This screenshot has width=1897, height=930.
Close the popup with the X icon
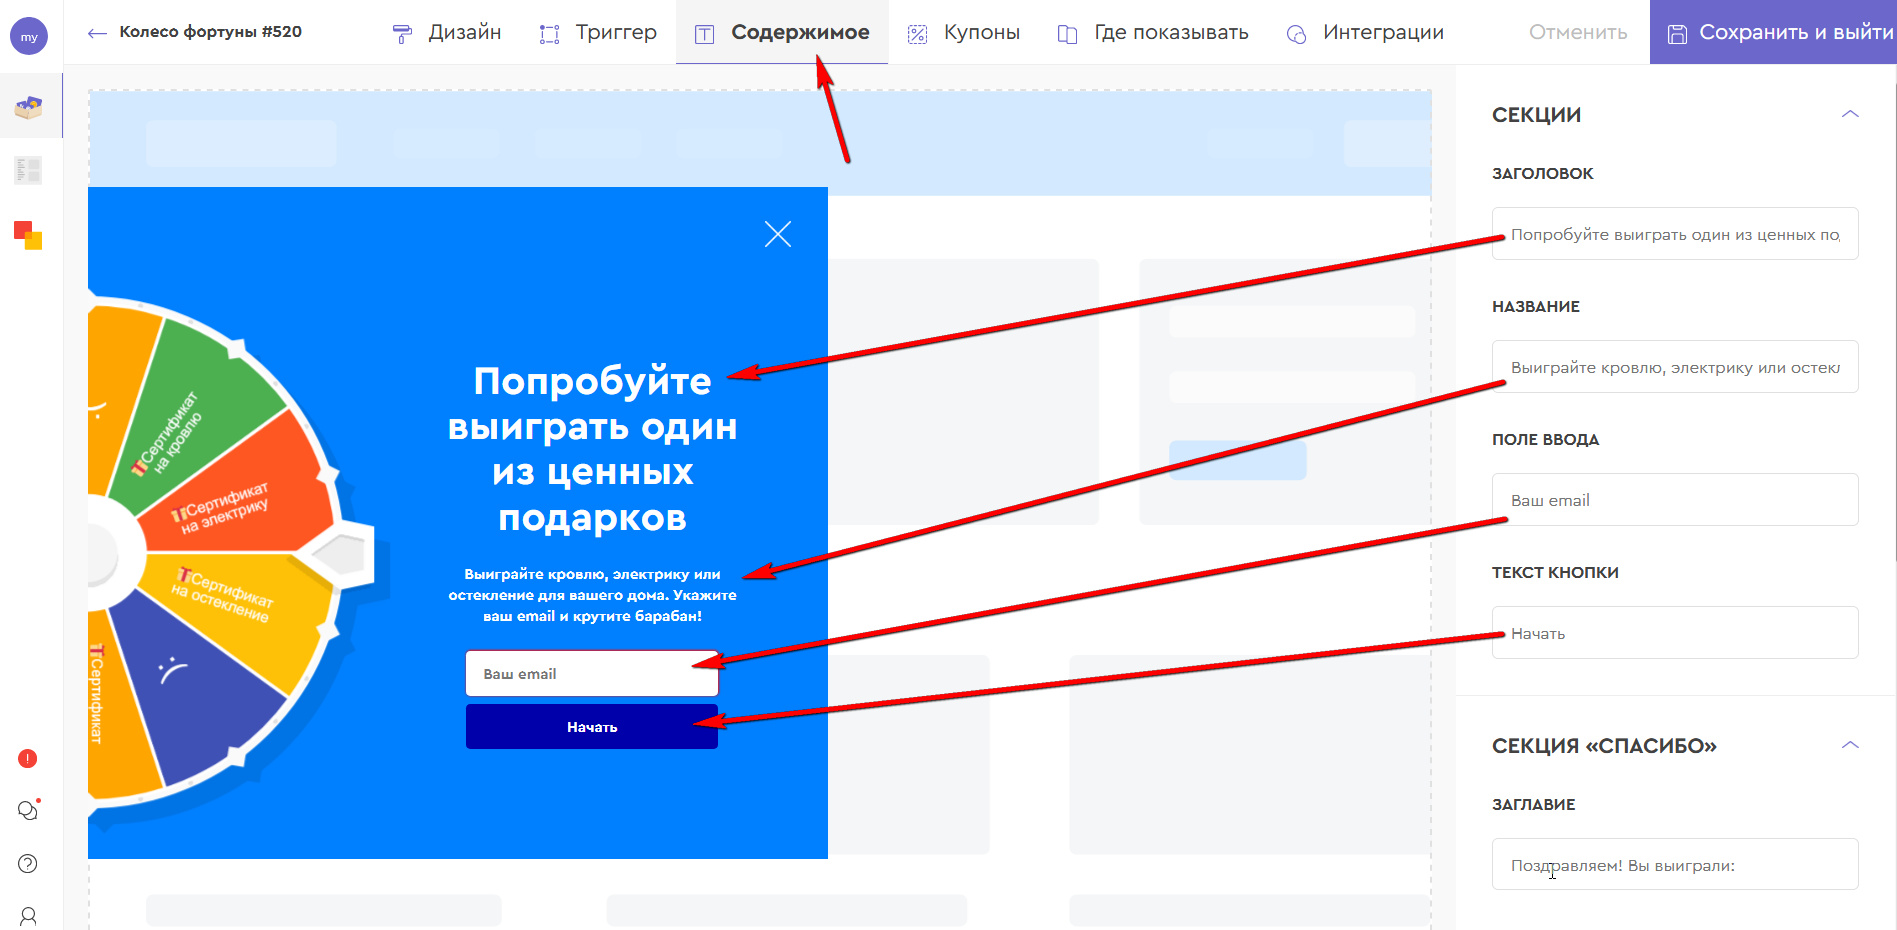778,234
